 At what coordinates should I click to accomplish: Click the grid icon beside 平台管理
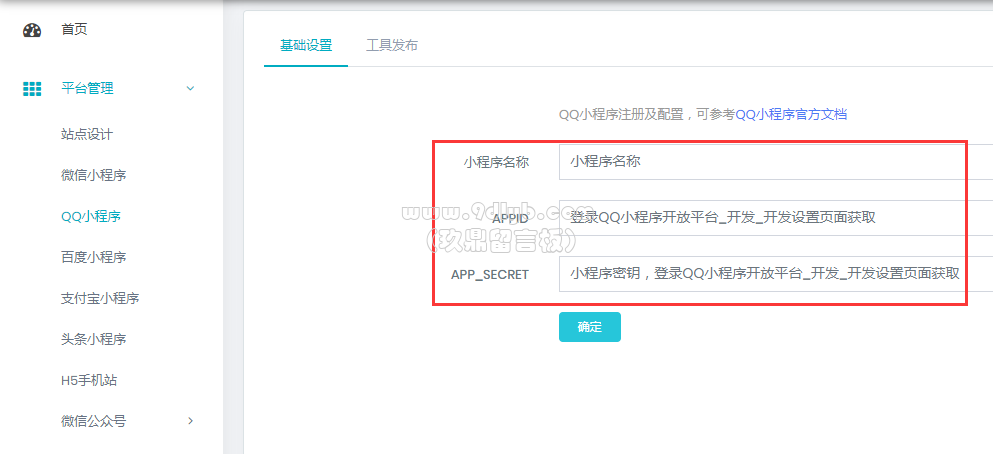32,89
